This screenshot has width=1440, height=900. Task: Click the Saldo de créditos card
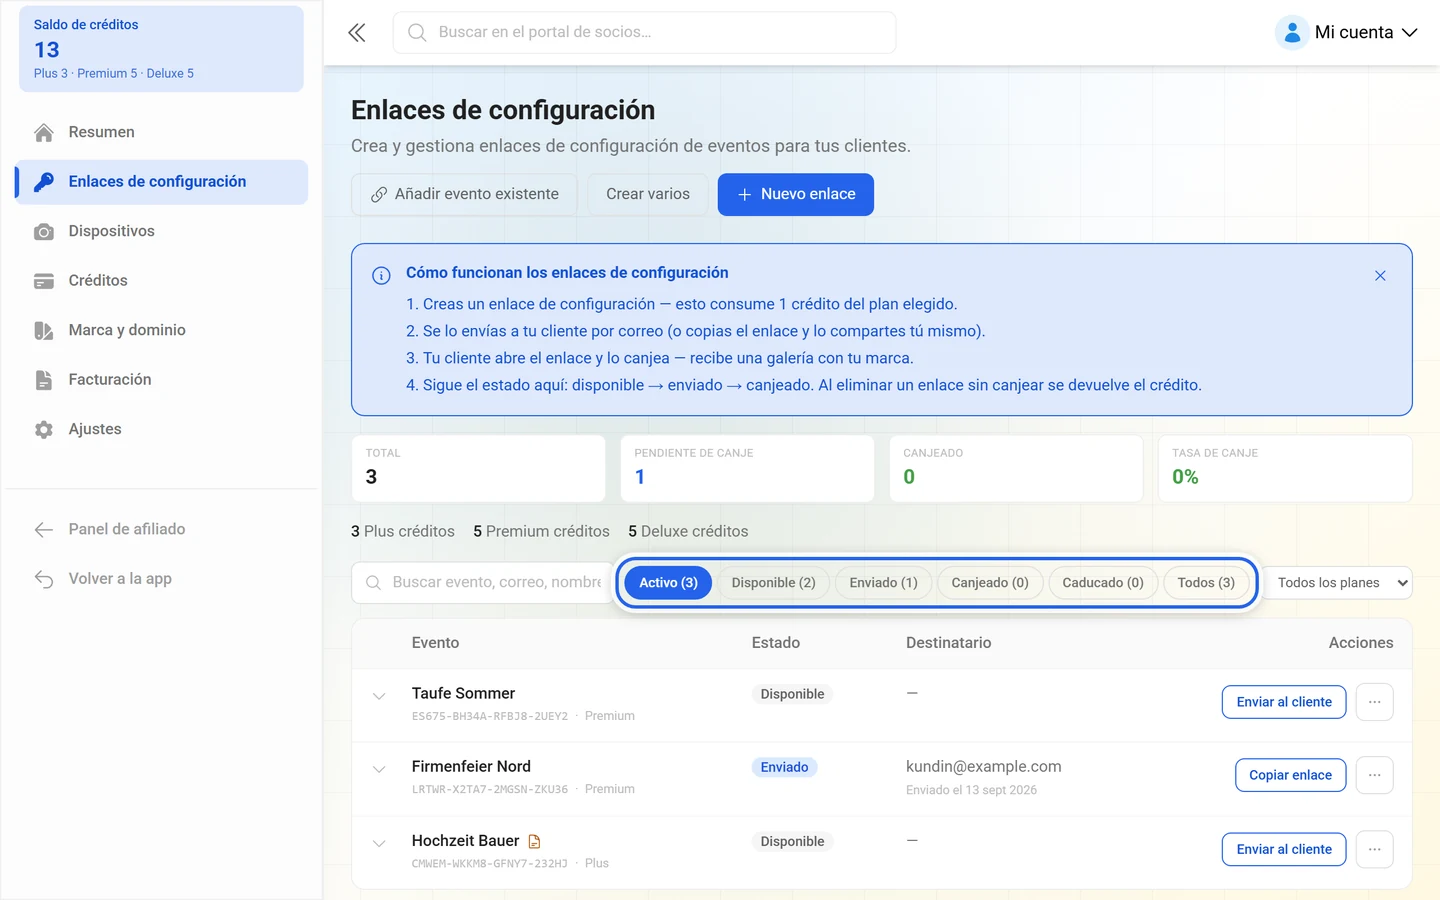(x=161, y=49)
